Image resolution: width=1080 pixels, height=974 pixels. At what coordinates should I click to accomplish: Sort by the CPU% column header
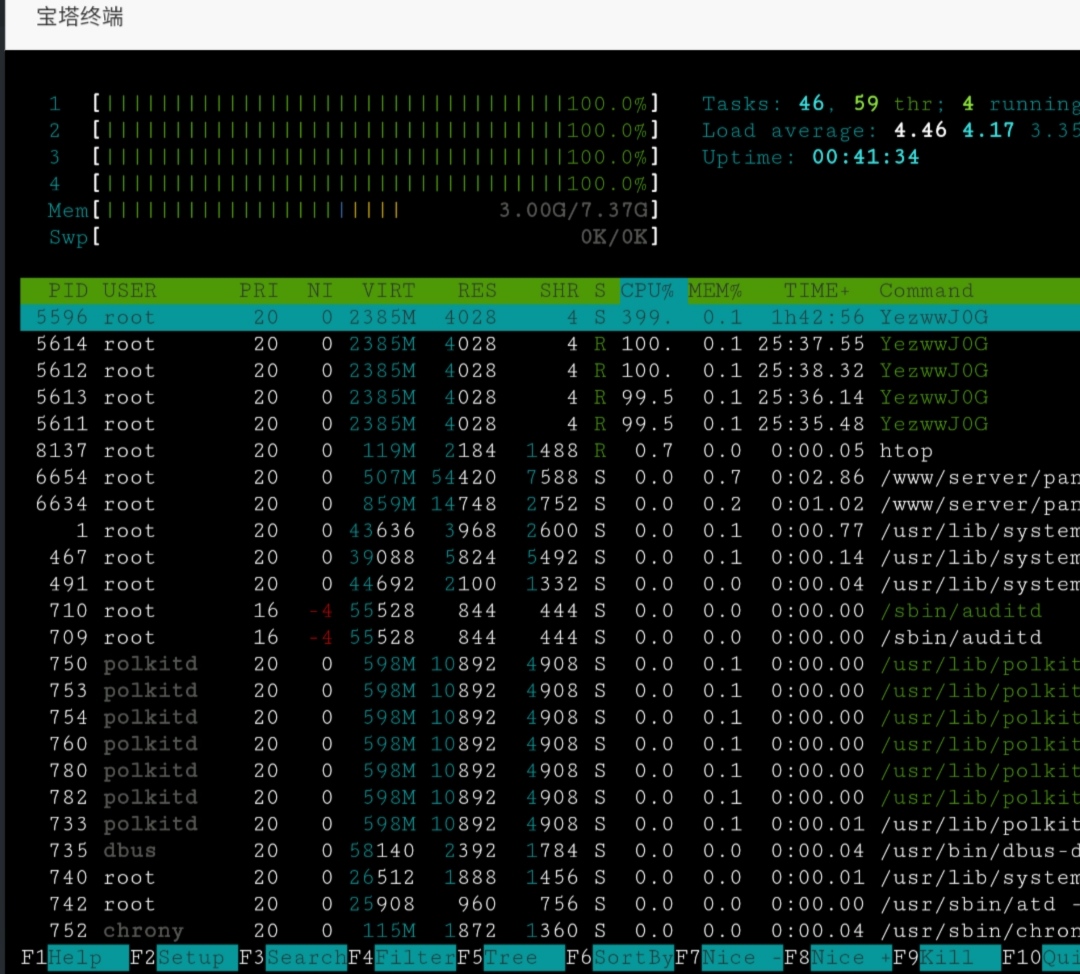coord(647,291)
